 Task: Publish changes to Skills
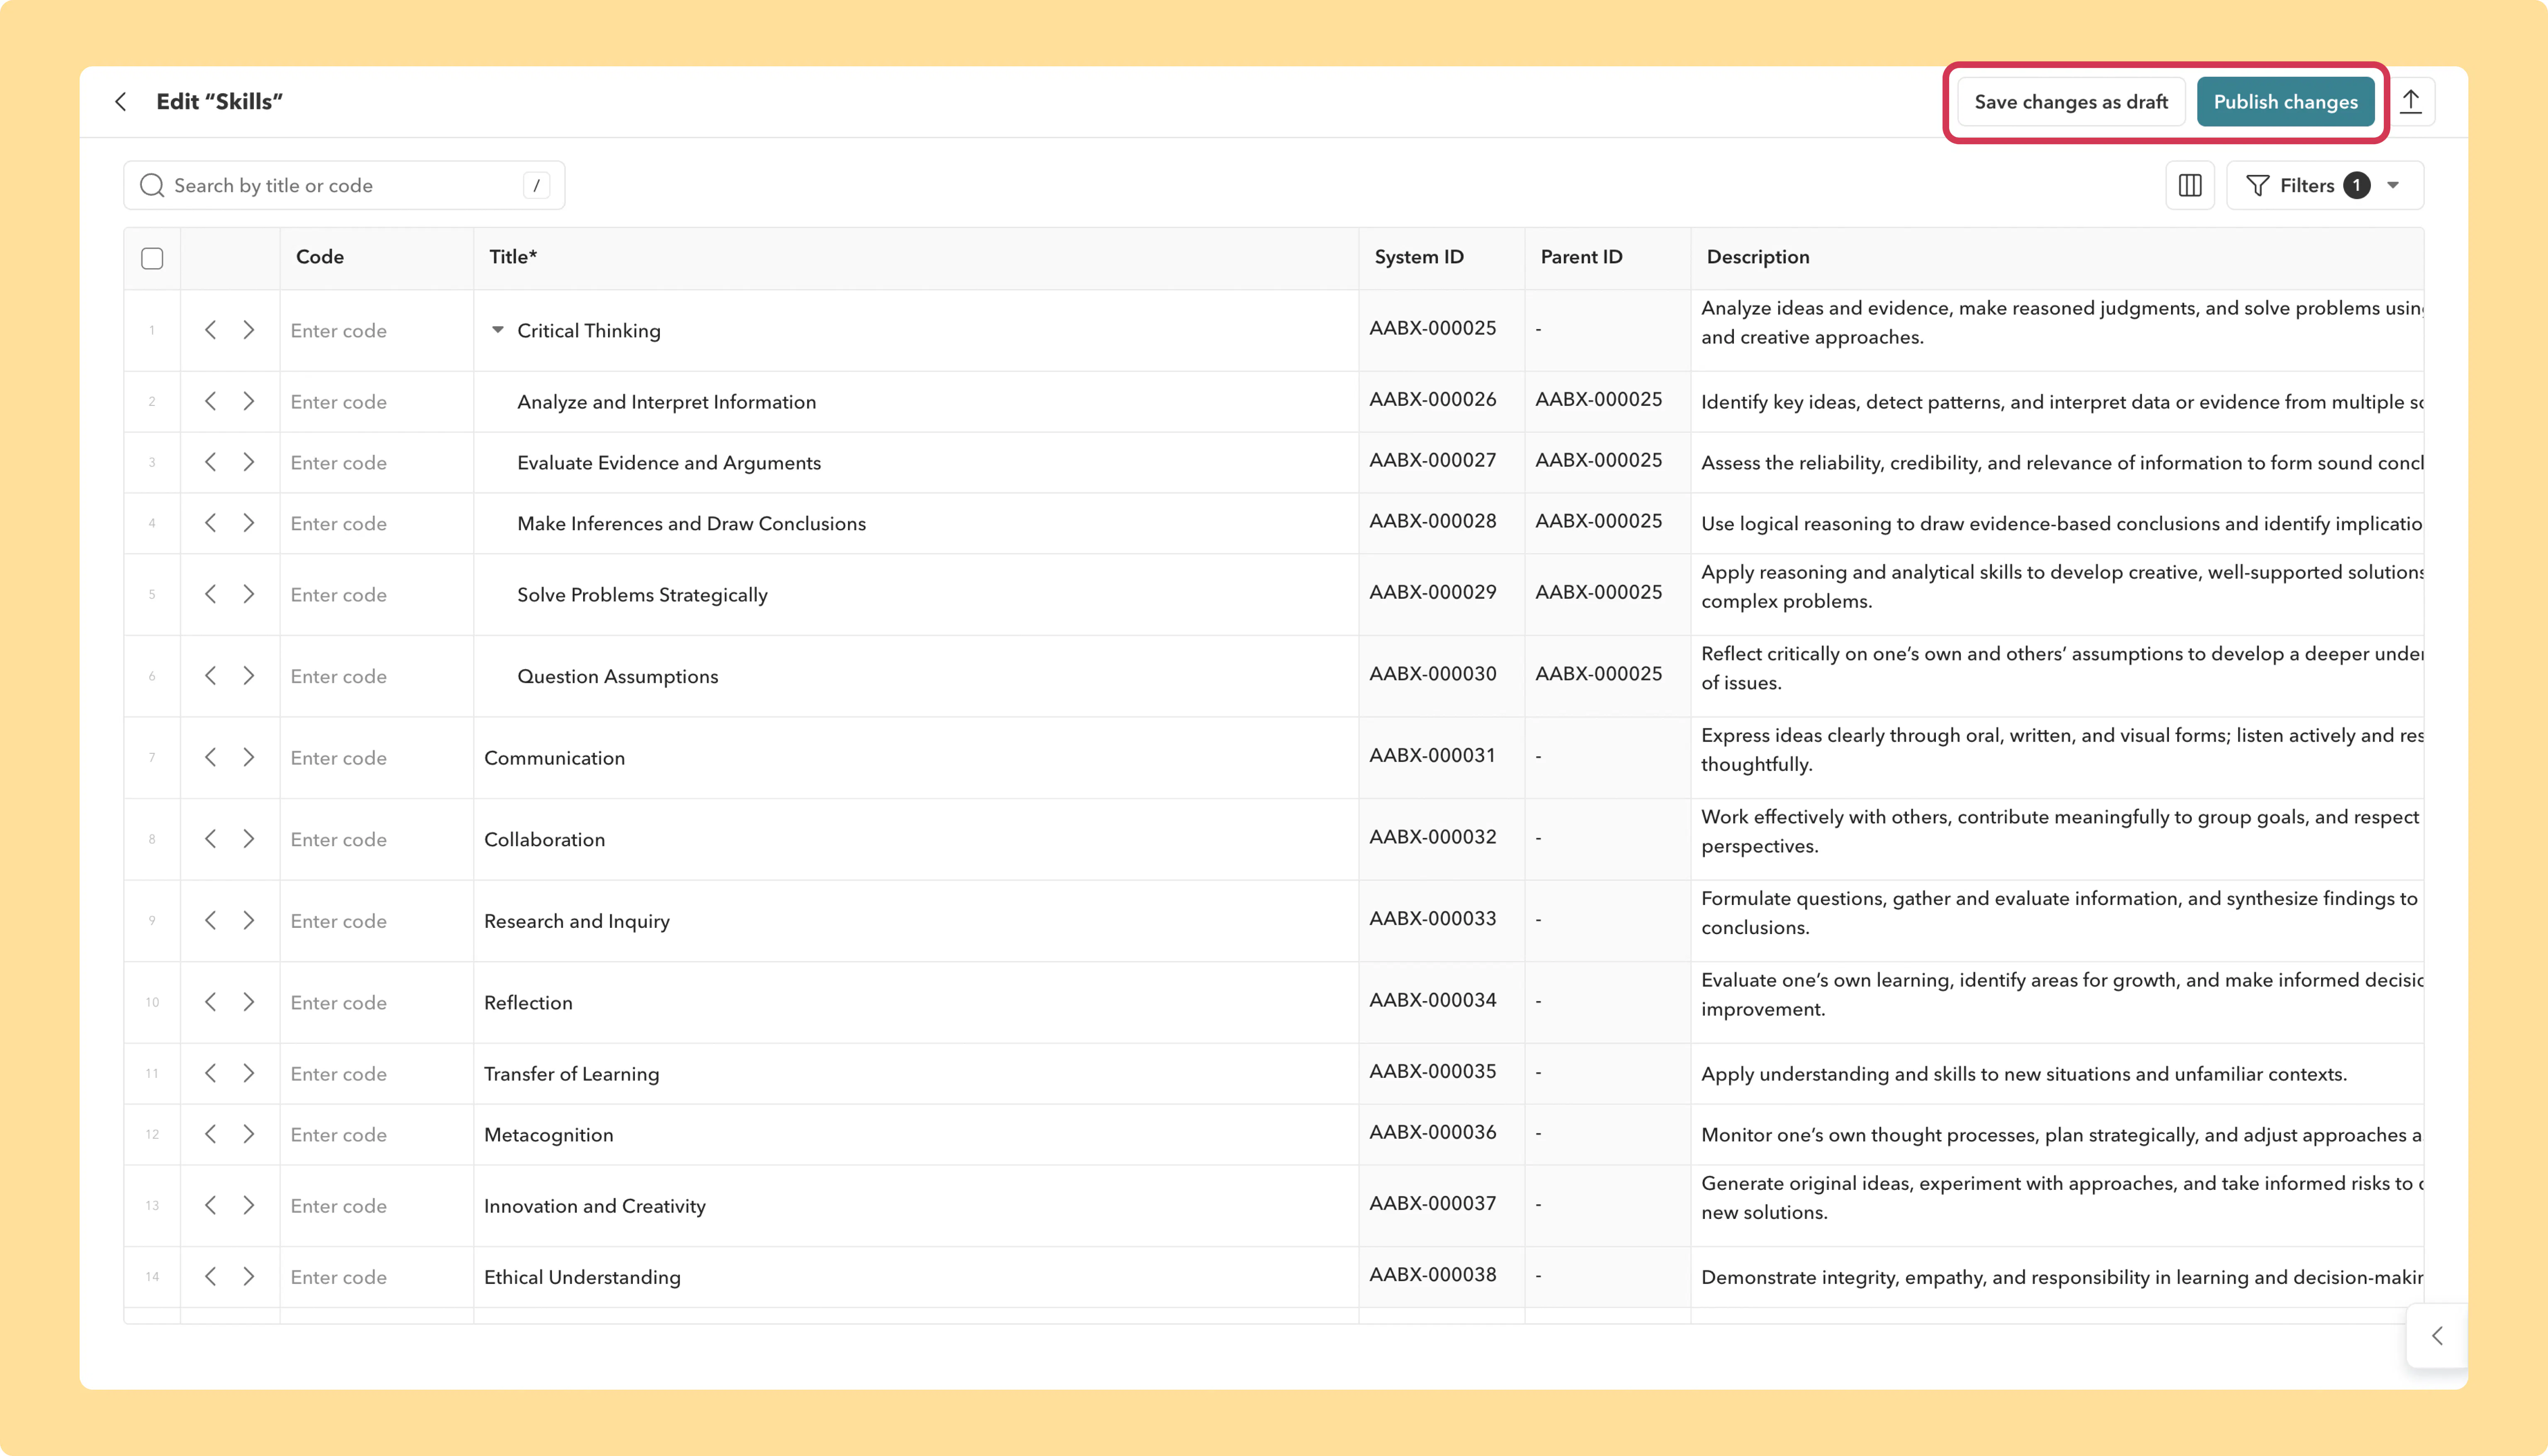click(2285, 102)
